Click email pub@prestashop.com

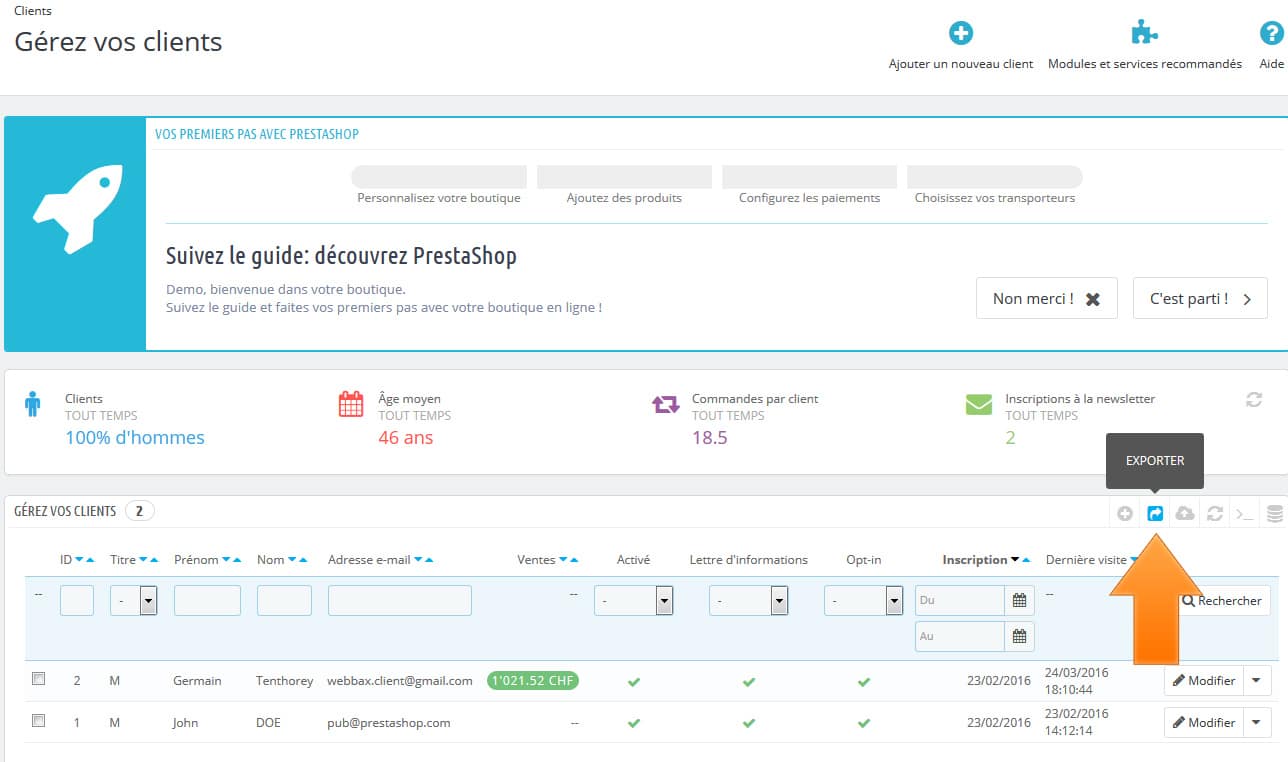click(x=389, y=722)
